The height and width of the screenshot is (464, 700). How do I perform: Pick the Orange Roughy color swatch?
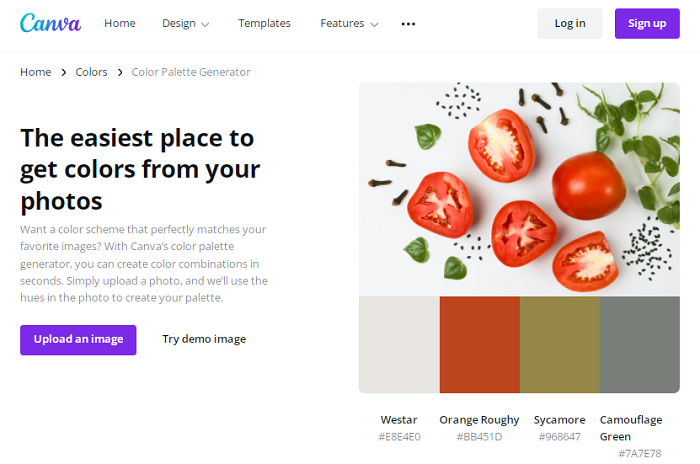point(479,344)
